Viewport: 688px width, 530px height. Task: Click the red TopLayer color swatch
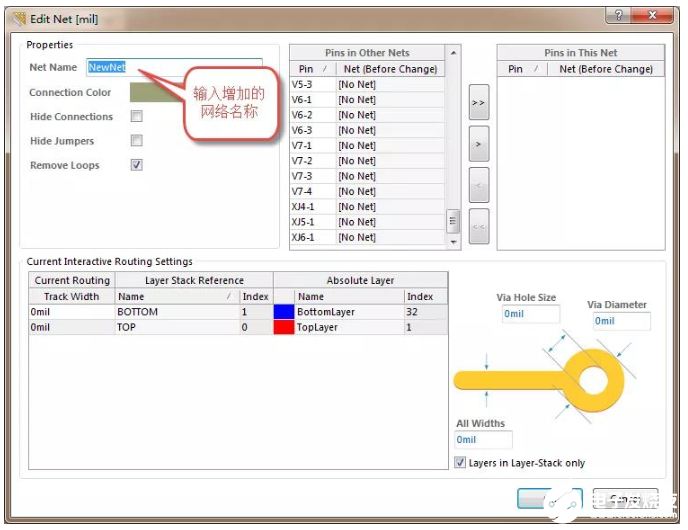[284, 327]
